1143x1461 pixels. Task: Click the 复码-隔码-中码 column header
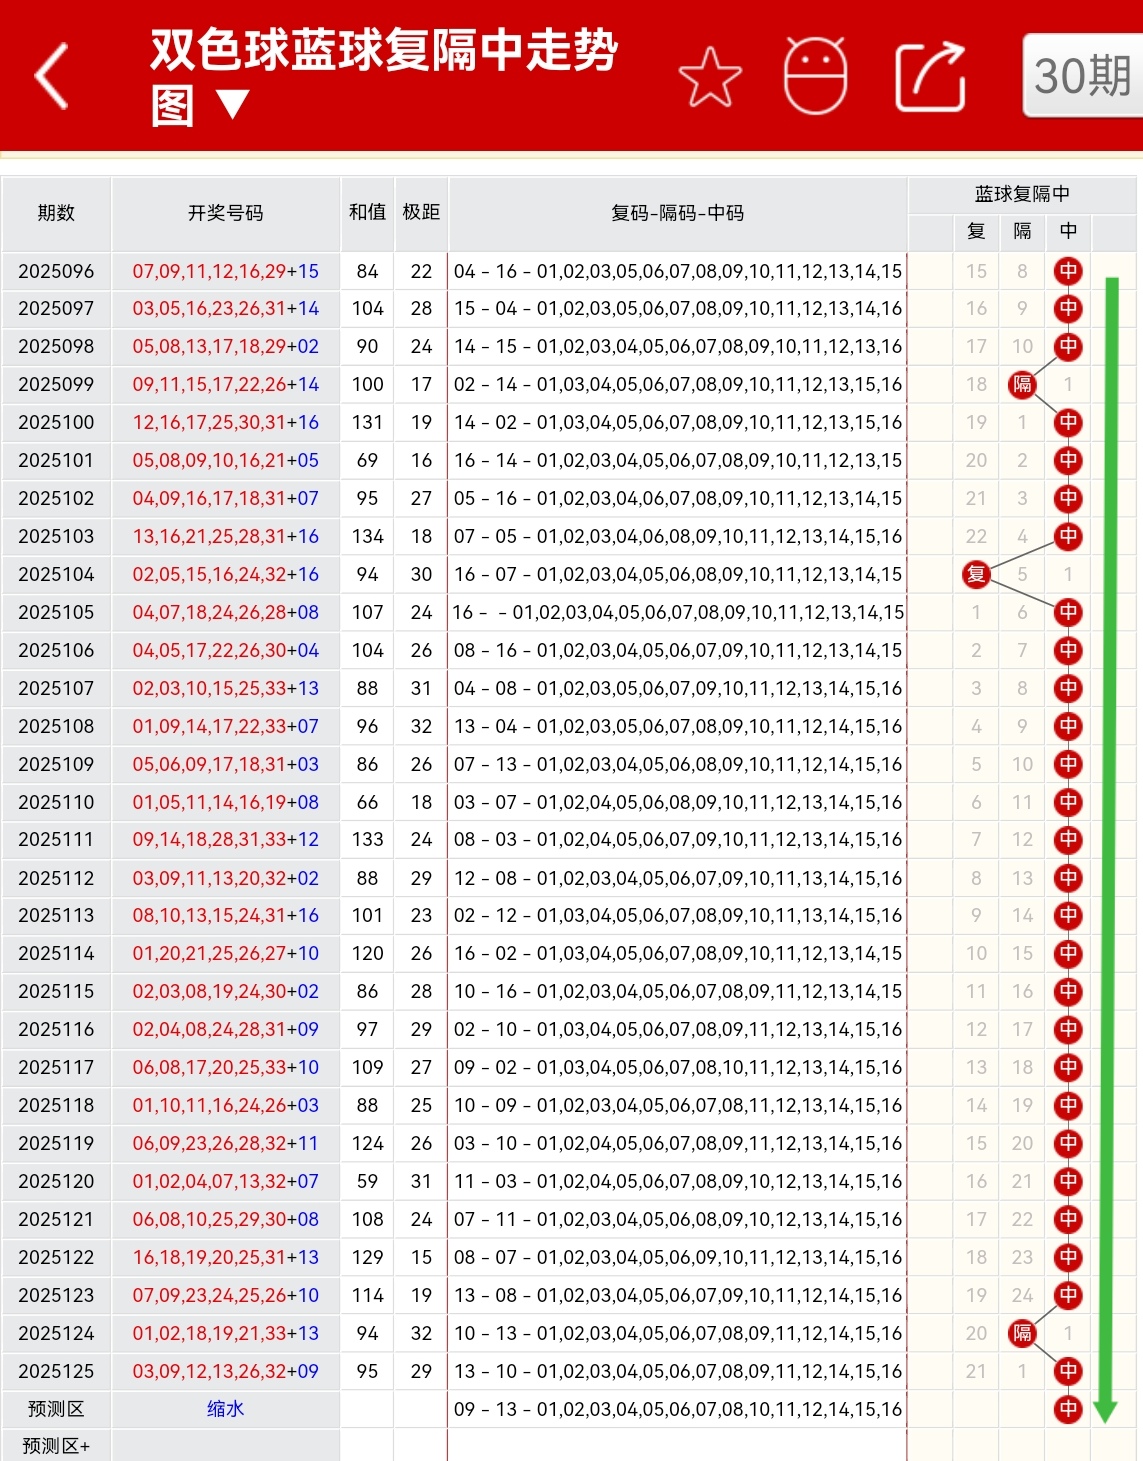click(x=678, y=213)
